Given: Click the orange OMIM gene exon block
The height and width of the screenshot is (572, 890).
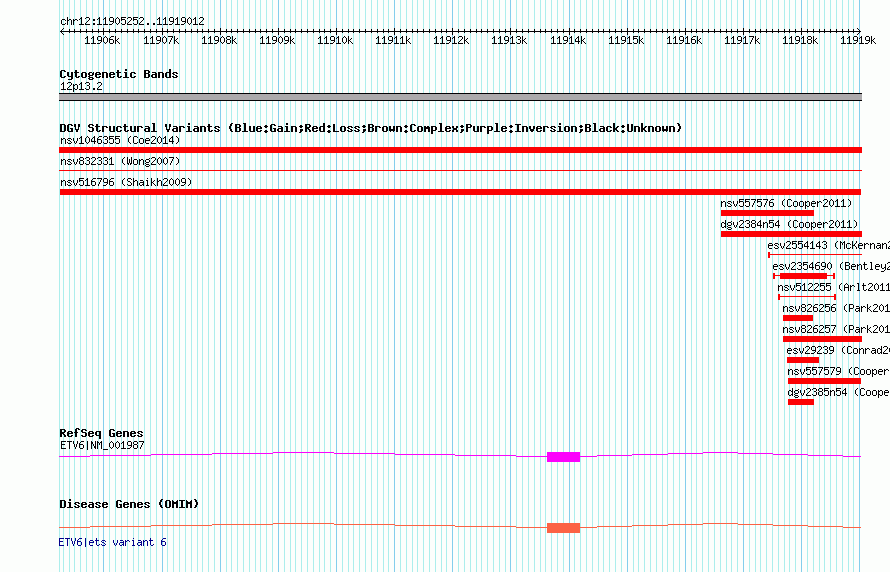Looking at the screenshot, I should click(564, 528).
